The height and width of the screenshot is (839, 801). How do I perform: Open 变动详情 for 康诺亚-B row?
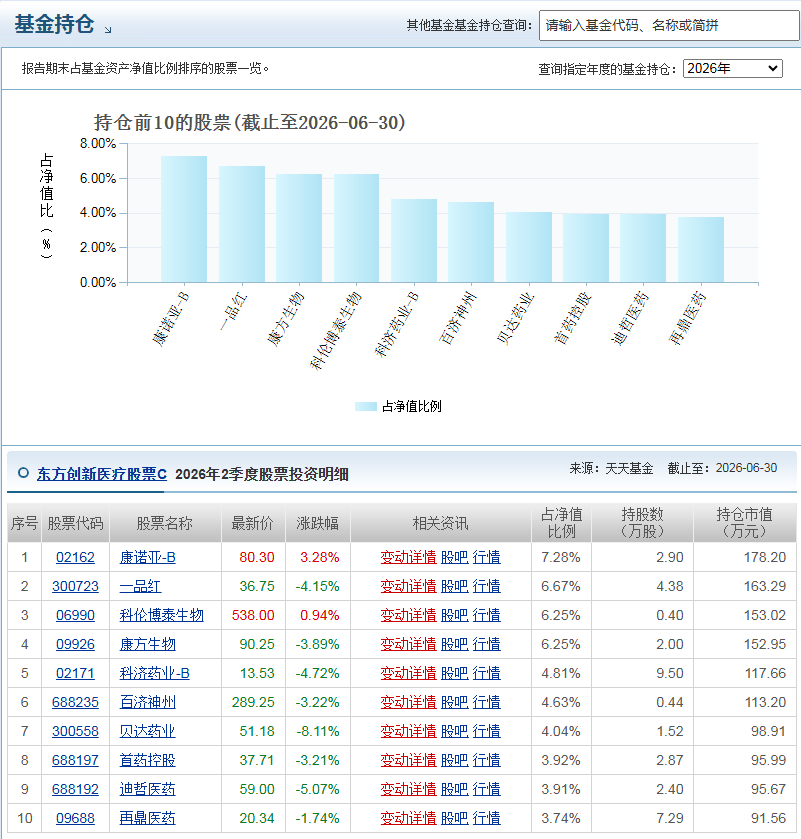pyautogui.click(x=408, y=558)
